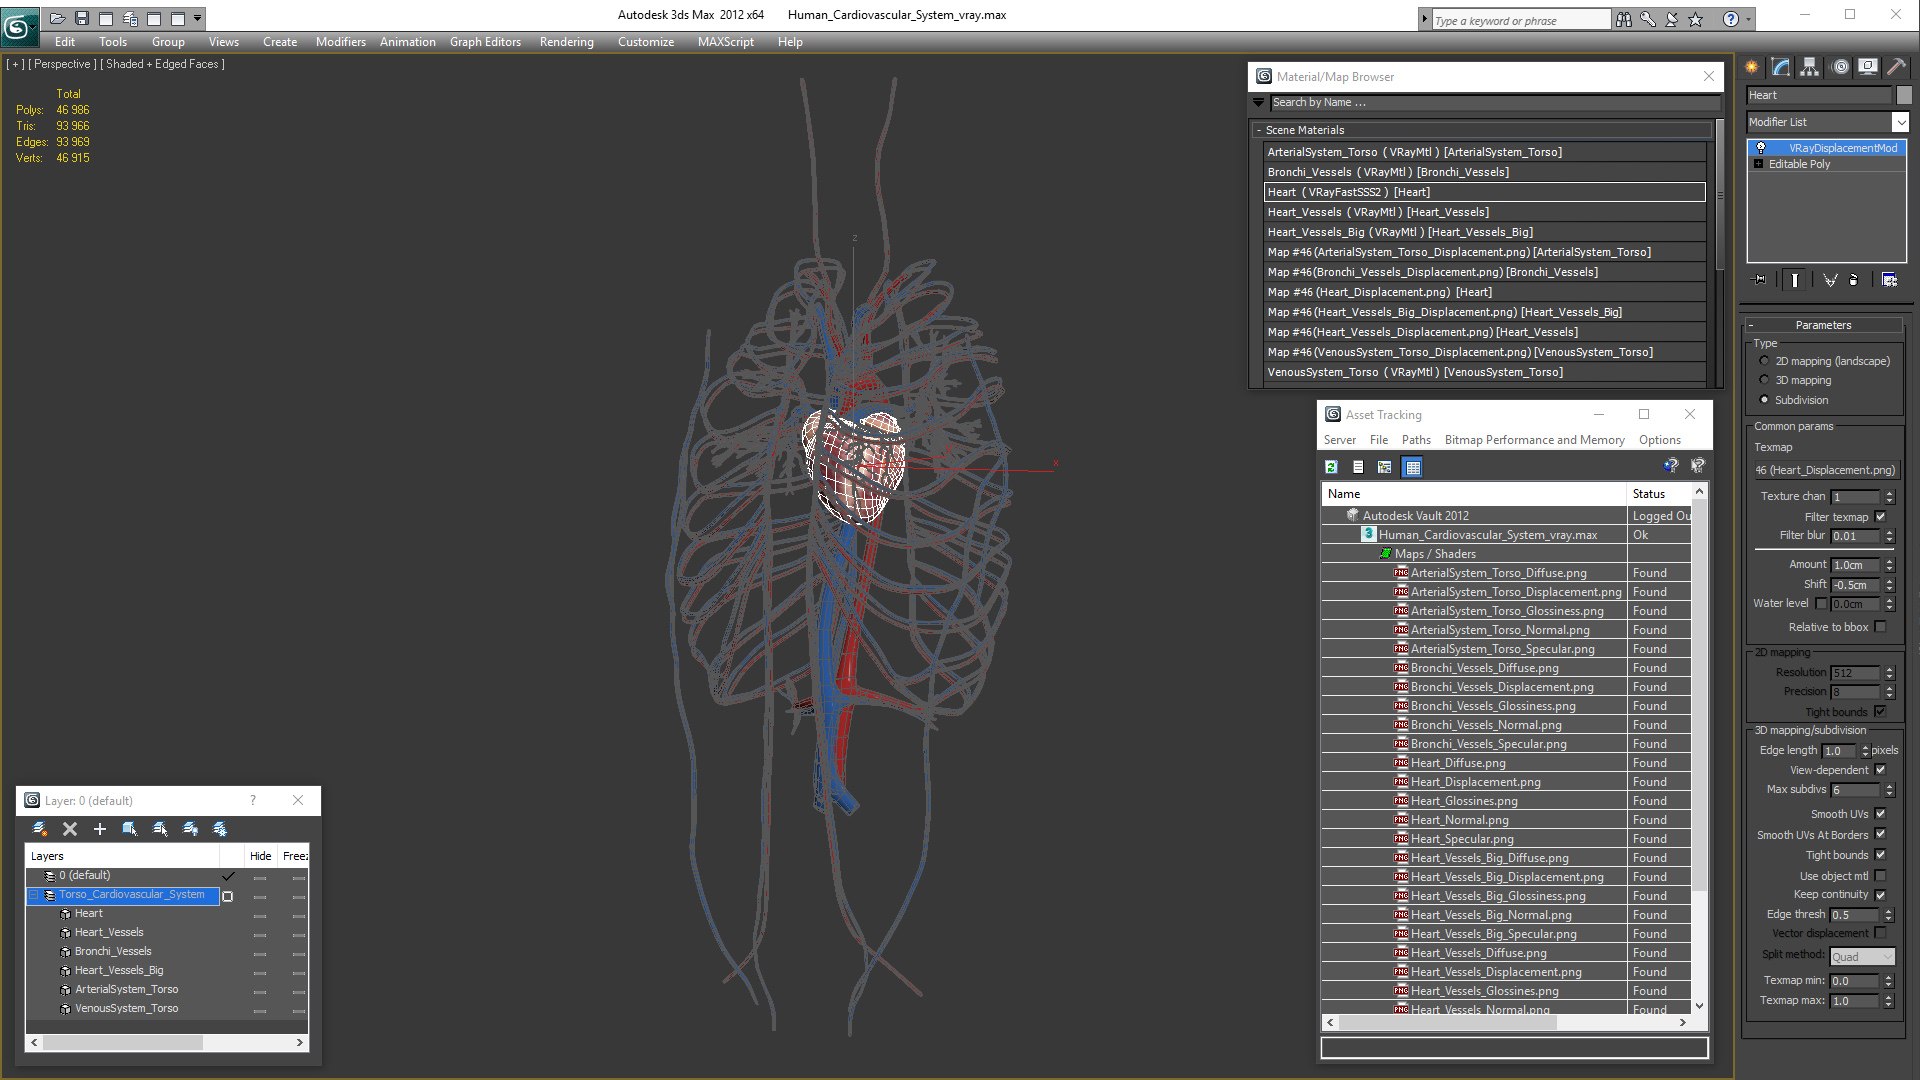Open the Modify command panel tab

click(1781, 67)
